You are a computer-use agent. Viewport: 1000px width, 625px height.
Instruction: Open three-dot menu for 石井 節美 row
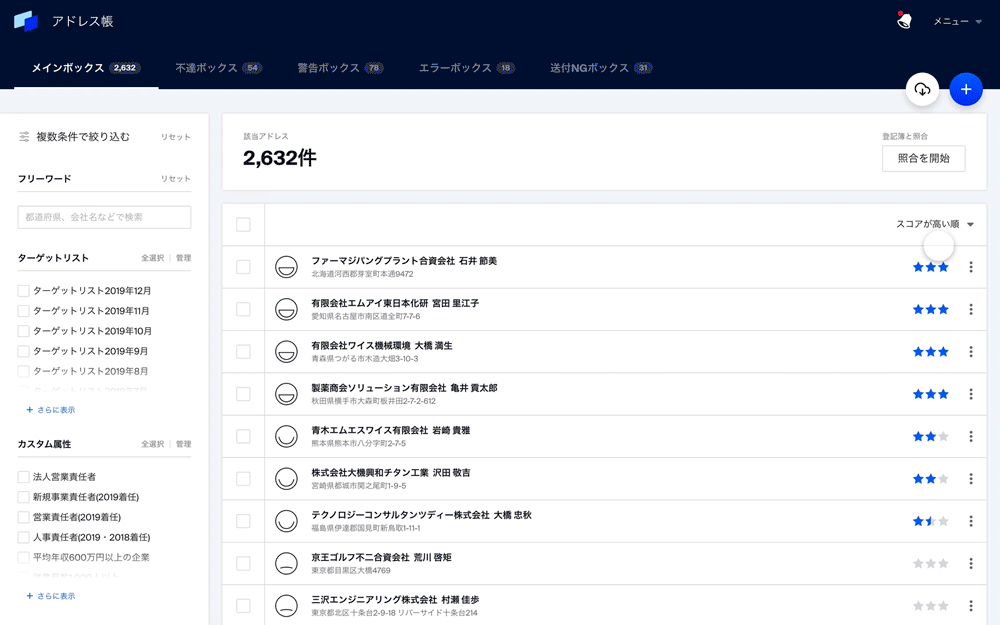(x=970, y=267)
